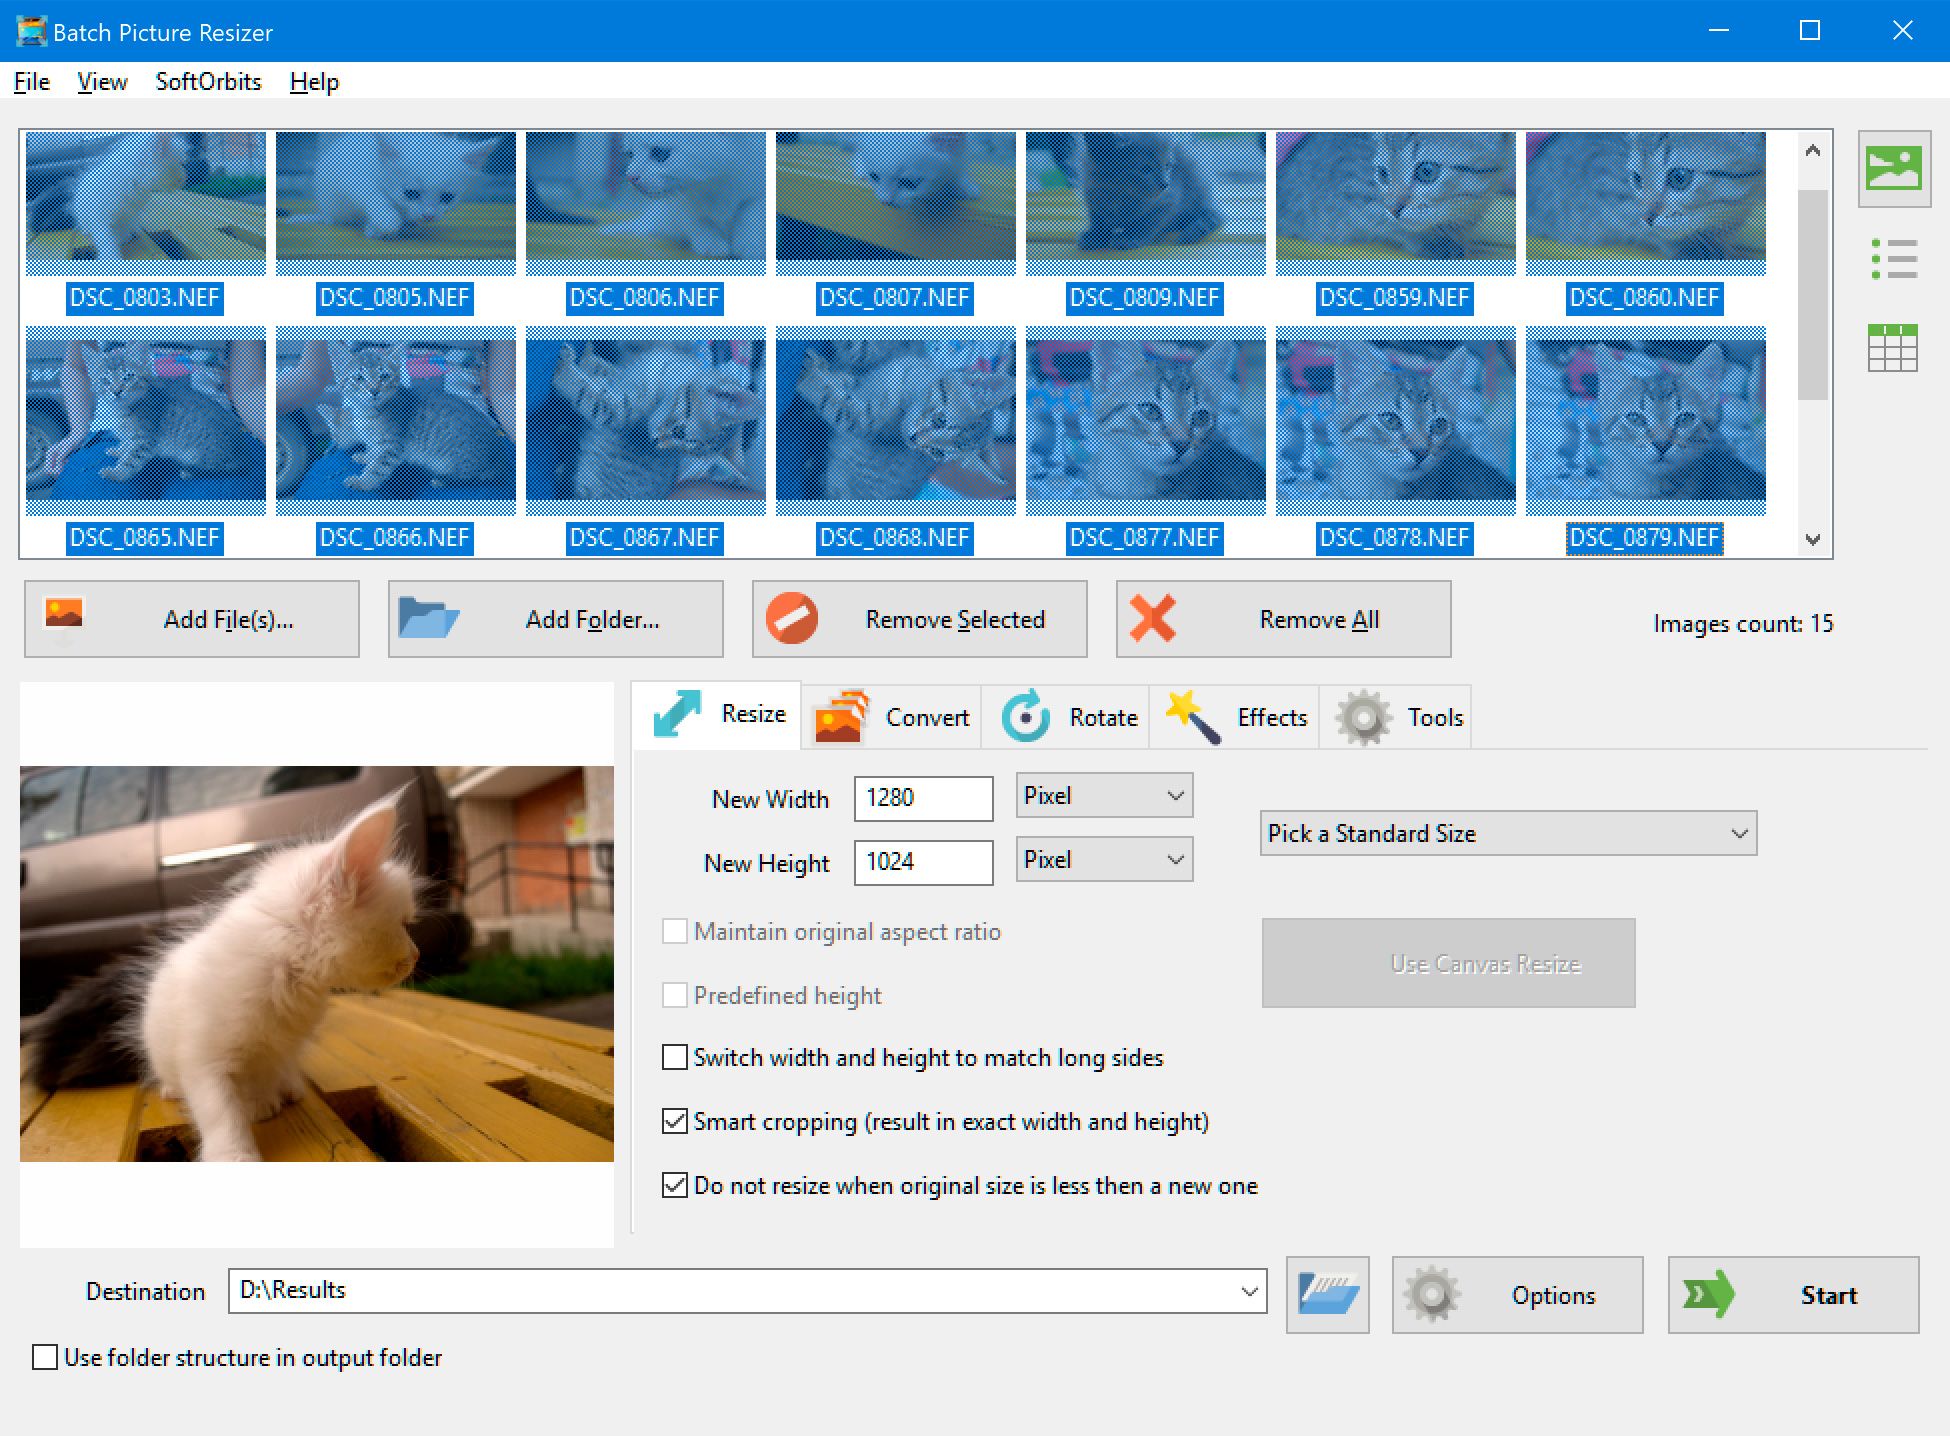The width and height of the screenshot is (1950, 1436).
Task: Toggle Smart cropping checkbox
Action: point(675,1121)
